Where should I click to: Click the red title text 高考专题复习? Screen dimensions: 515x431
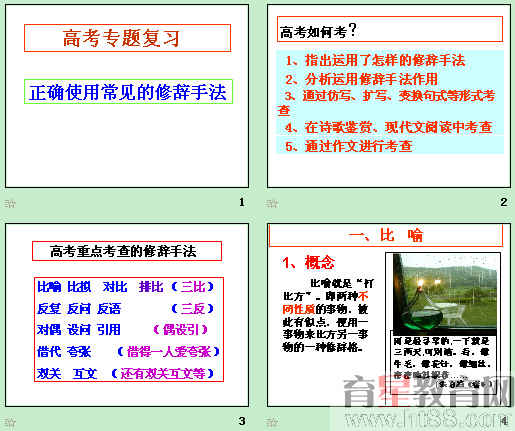coord(121,38)
